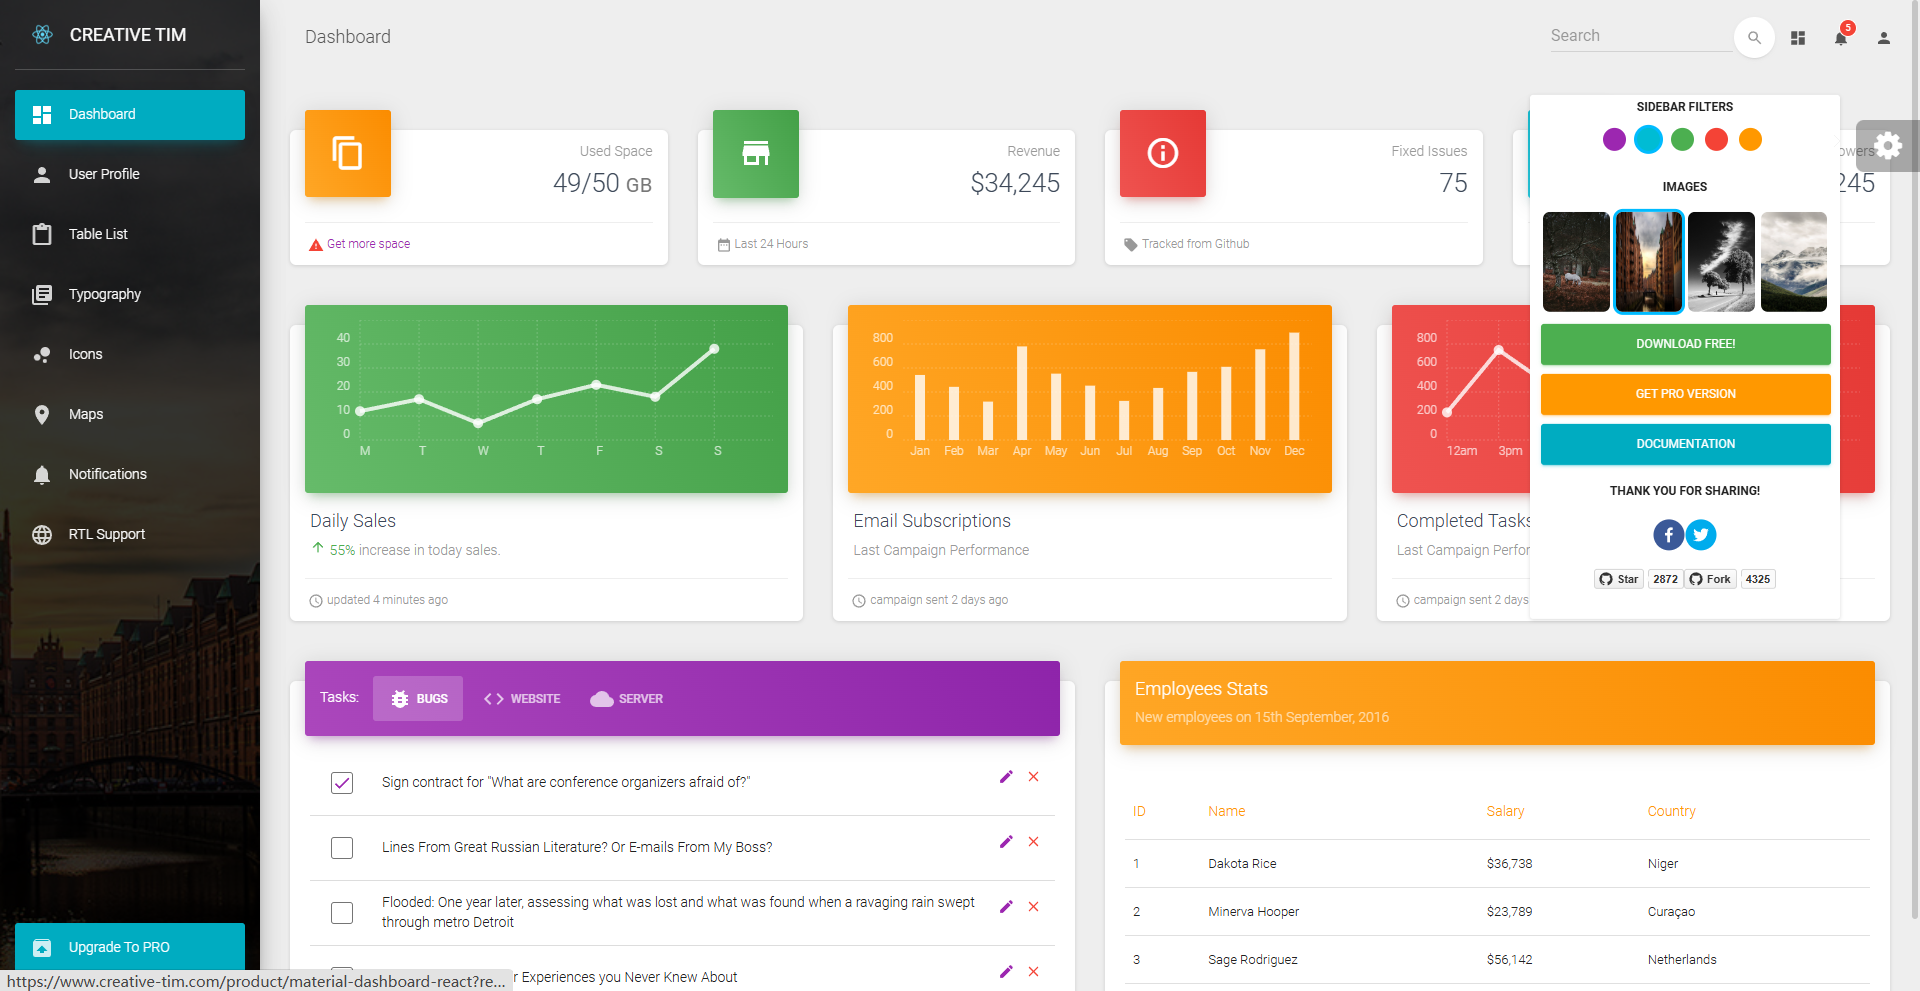Open Icons page in the sidebar

click(130, 355)
